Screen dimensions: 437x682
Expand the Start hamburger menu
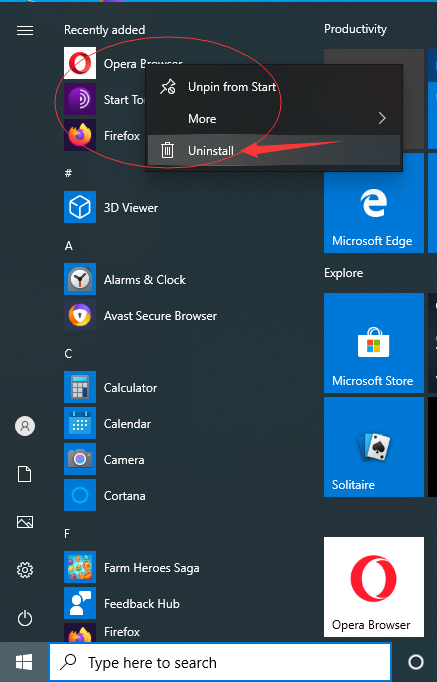(x=25, y=30)
